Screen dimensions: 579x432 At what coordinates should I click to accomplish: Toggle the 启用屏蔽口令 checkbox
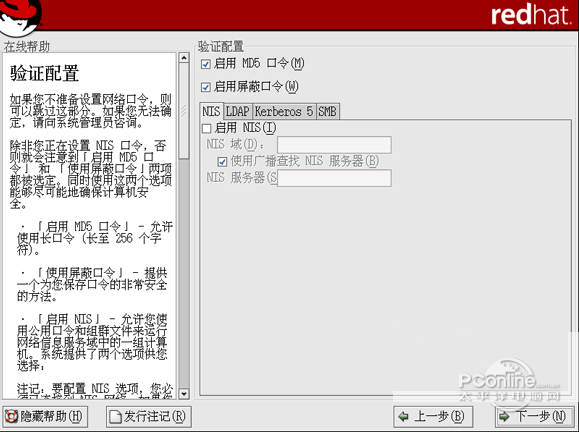(206, 88)
